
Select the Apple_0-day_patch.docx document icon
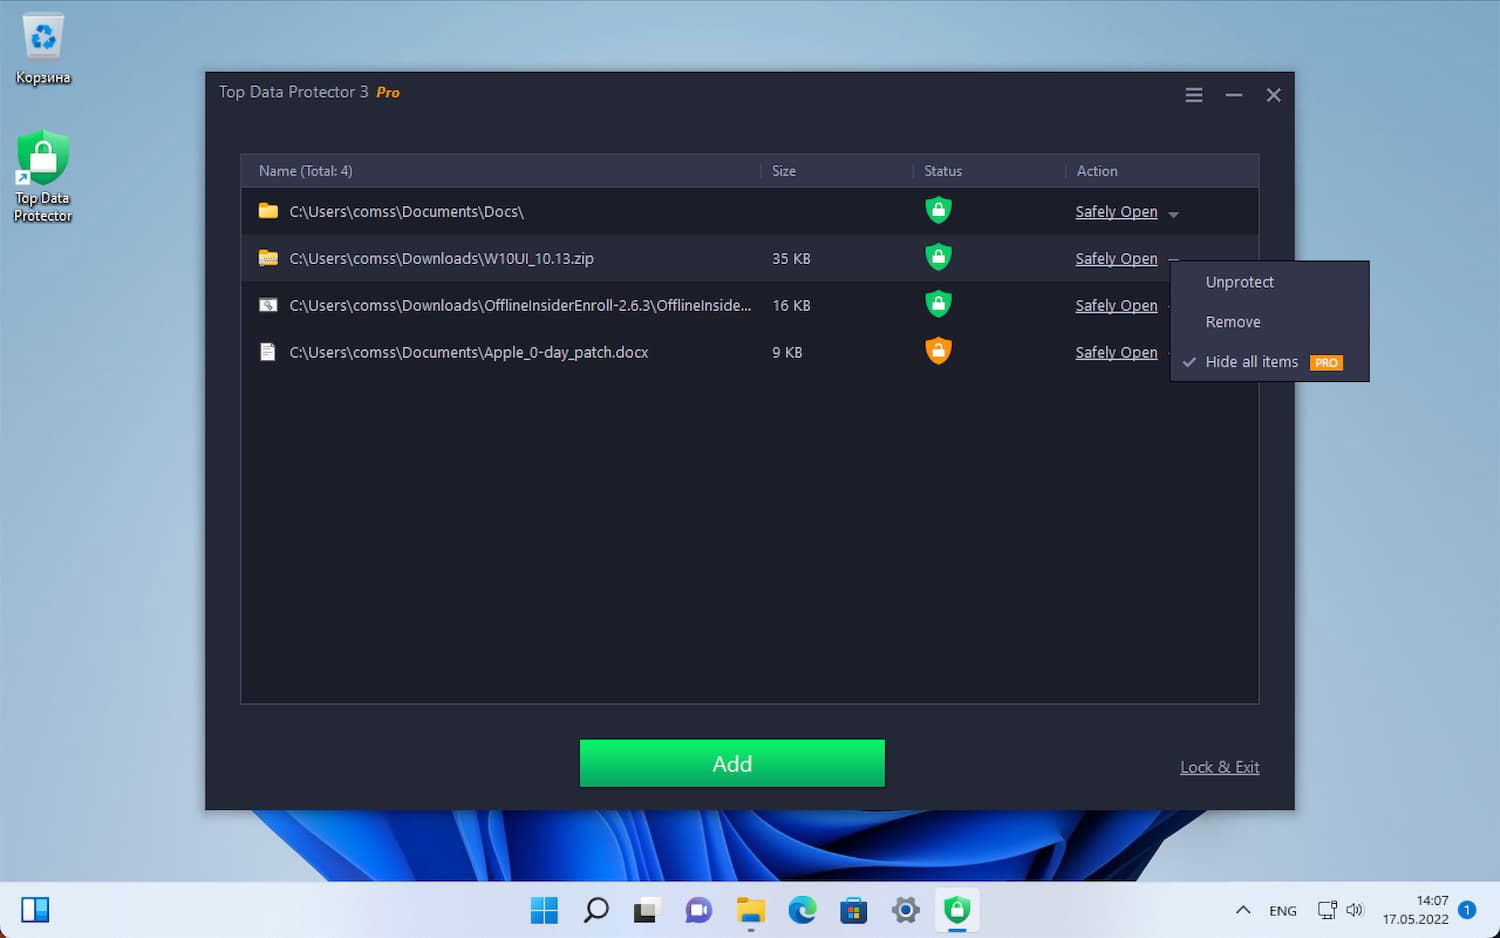268,352
